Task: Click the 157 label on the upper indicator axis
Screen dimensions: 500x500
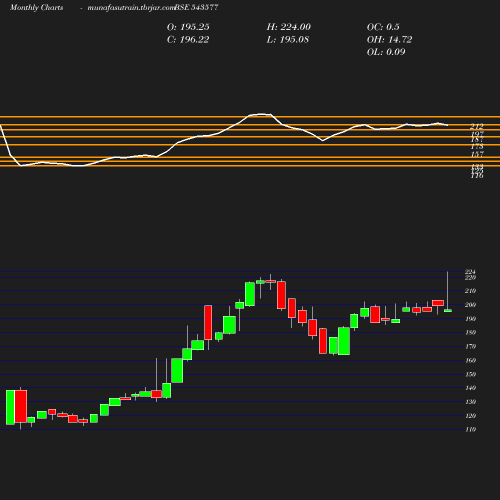Action: pos(477,154)
